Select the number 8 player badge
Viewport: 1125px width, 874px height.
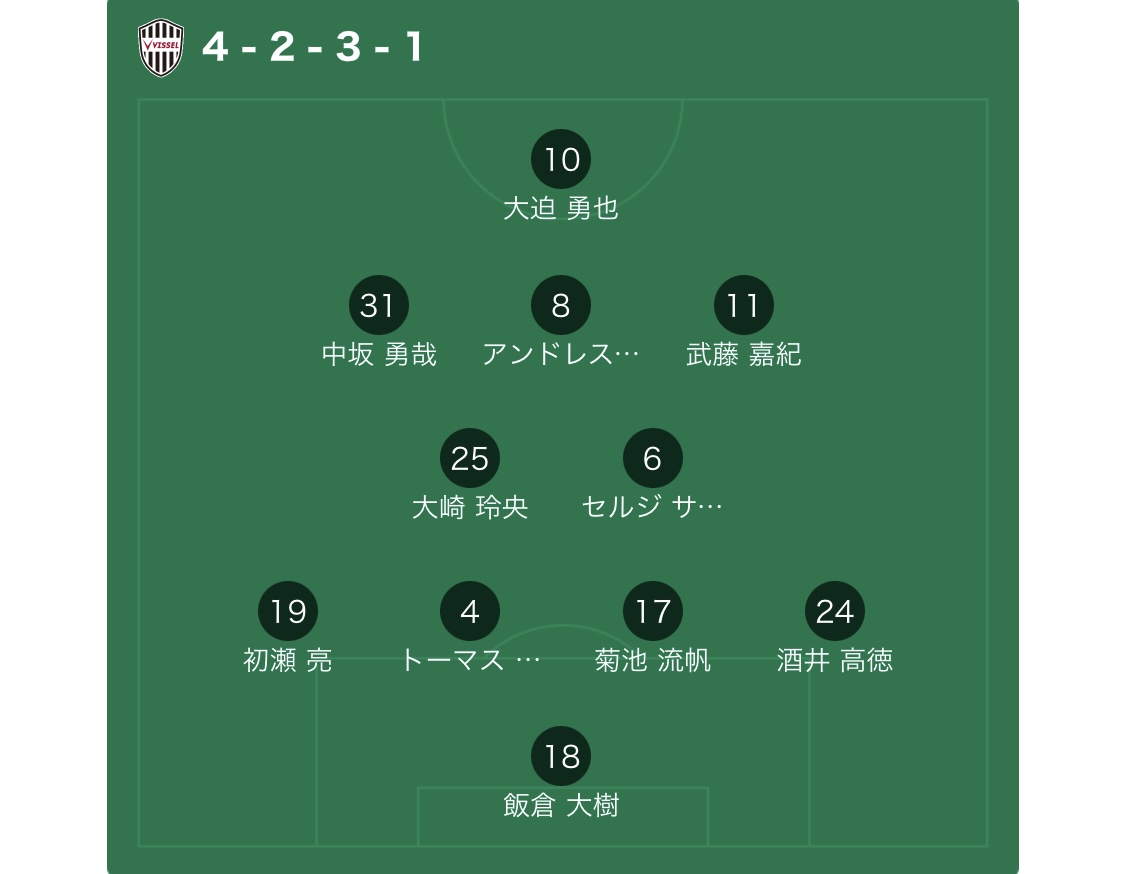[561, 305]
